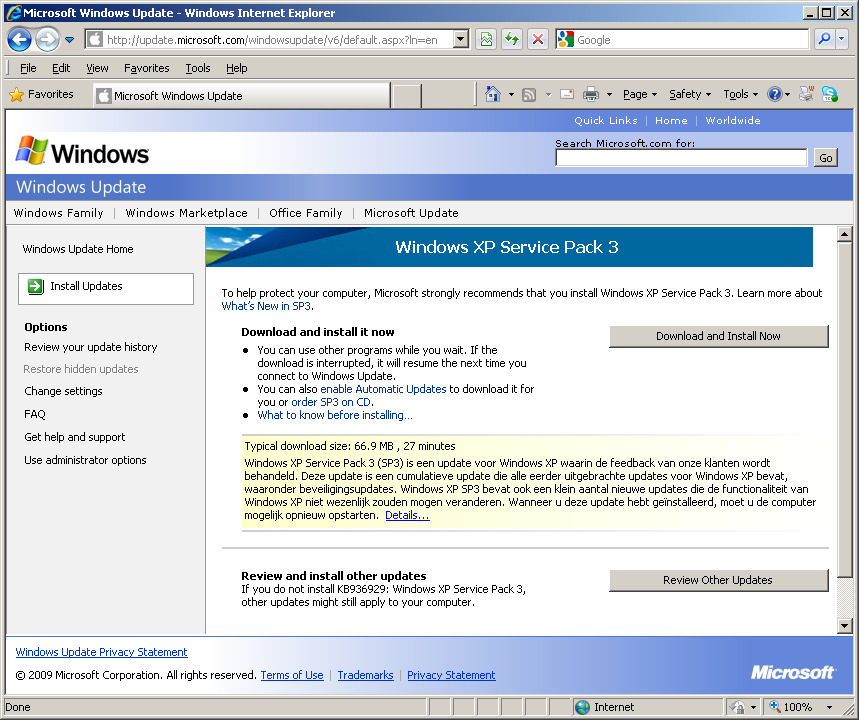Click enable Automatic Updates link
859x720 pixels.
coord(383,389)
